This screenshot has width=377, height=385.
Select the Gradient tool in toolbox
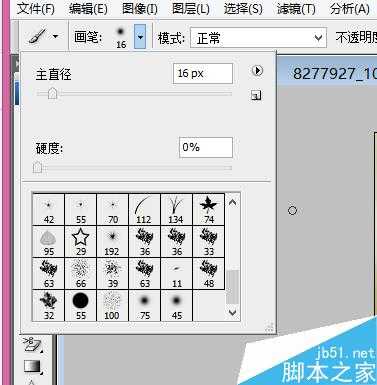click(32, 367)
